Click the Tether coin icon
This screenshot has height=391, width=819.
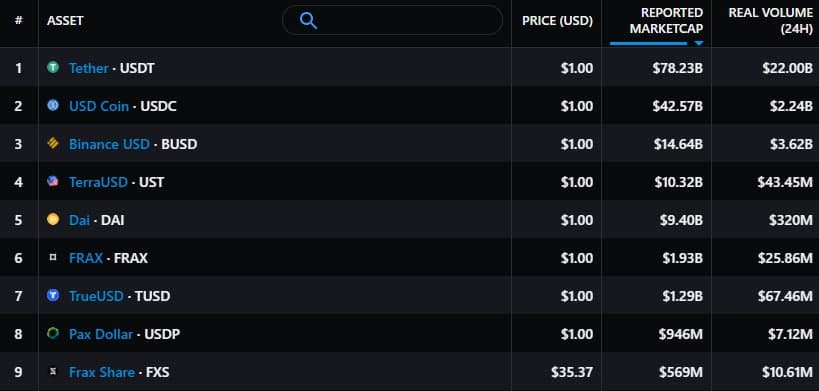click(x=53, y=67)
